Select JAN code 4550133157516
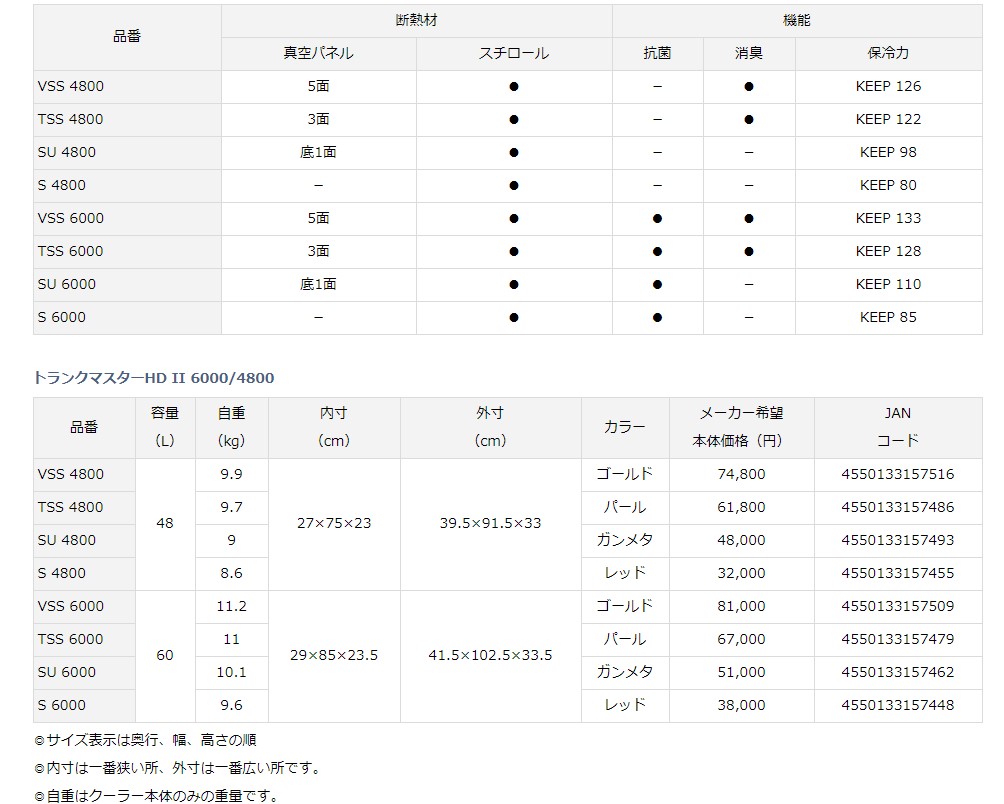Screen dimensions: 1004x804 (x=898, y=475)
